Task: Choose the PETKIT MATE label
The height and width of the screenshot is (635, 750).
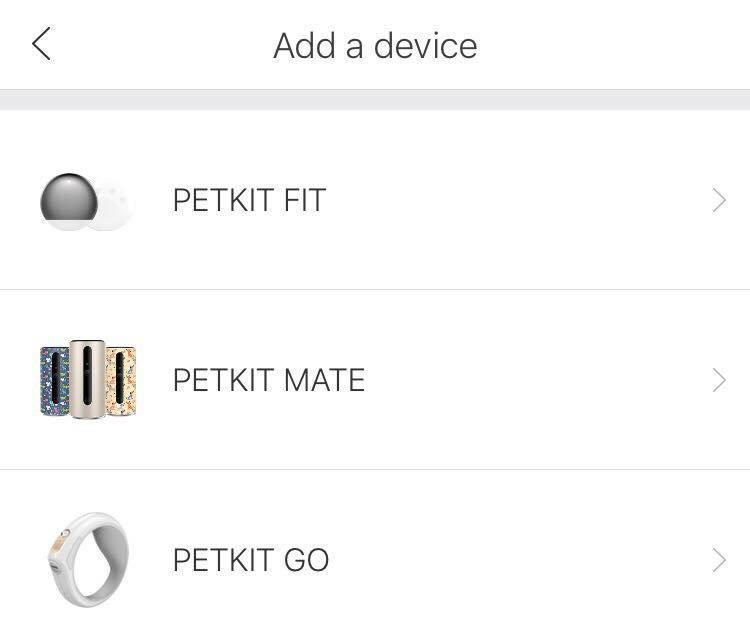Action: tap(269, 380)
